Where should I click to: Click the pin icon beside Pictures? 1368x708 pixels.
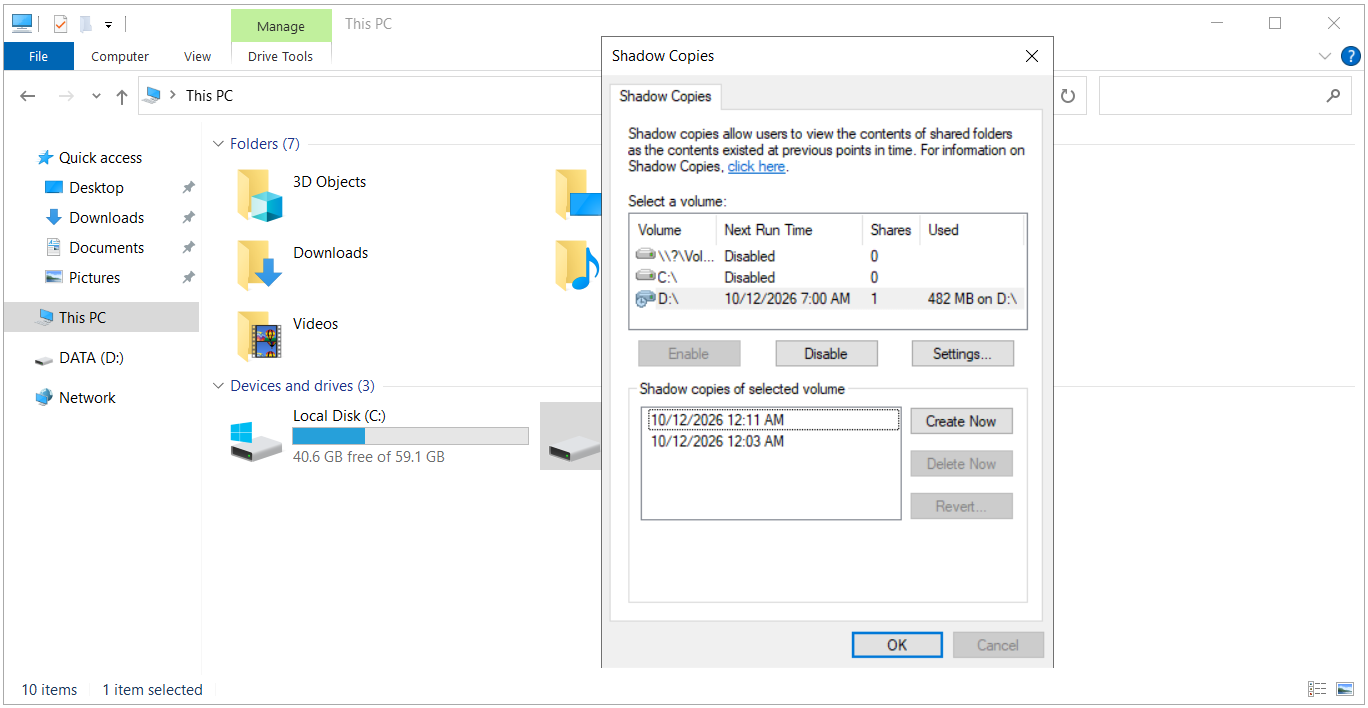[188, 278]
